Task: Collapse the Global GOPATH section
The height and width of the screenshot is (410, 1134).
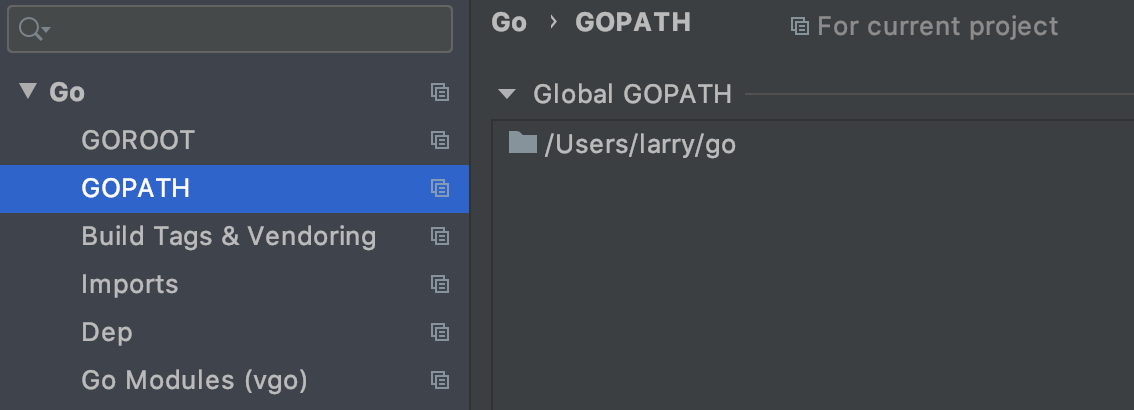Action: [x=507, y=95]
